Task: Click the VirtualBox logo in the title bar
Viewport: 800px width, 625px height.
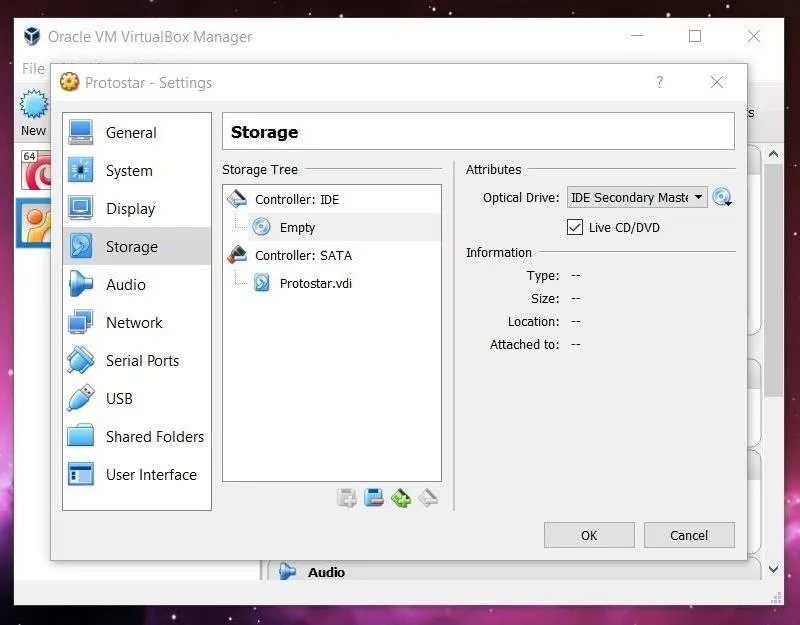Action: (x=32, y=36)
